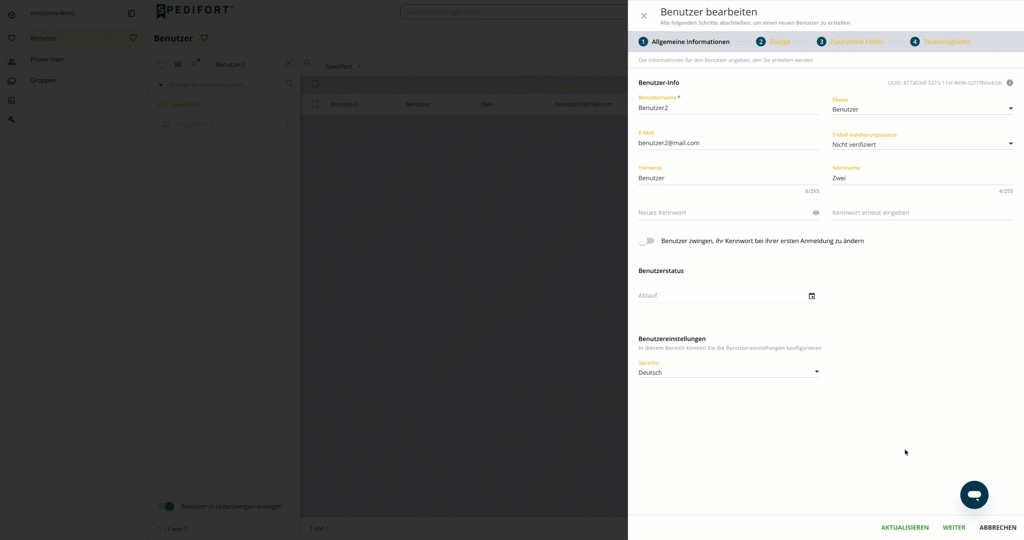Show password with eye icon
This screenshot has width=1024, height=540.
tap(816, 213)
